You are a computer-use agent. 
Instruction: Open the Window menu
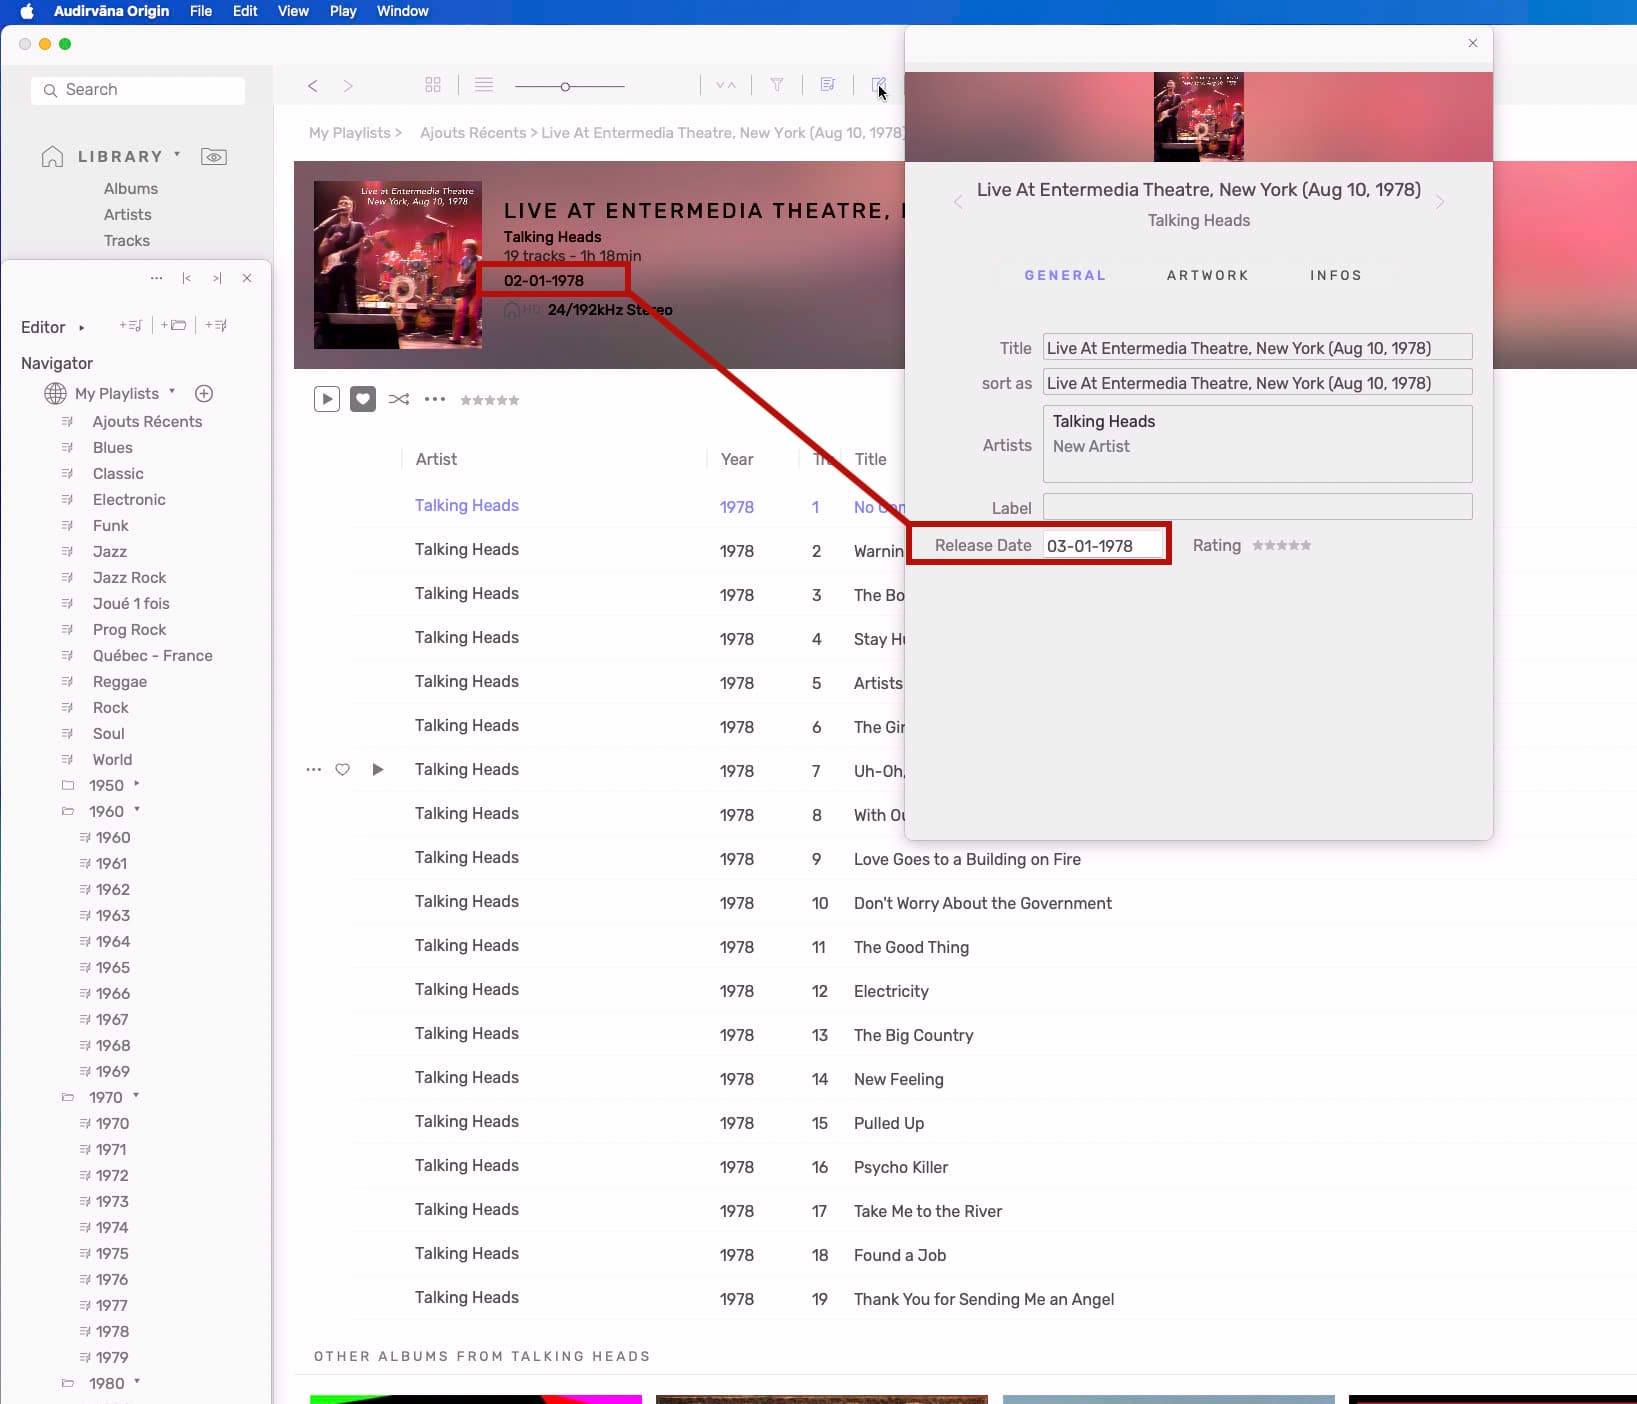click(402, 11)
